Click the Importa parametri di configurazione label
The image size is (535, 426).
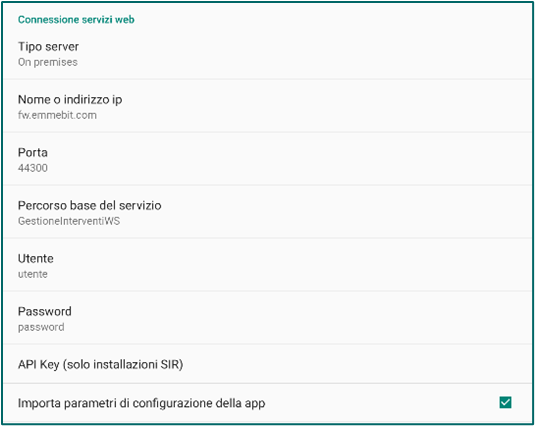coord(141,403)
